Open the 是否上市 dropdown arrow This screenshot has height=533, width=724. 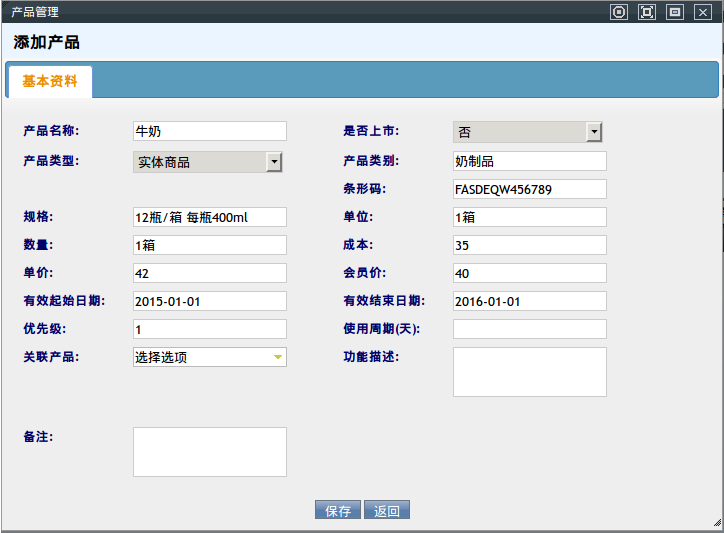click(594, 132)
